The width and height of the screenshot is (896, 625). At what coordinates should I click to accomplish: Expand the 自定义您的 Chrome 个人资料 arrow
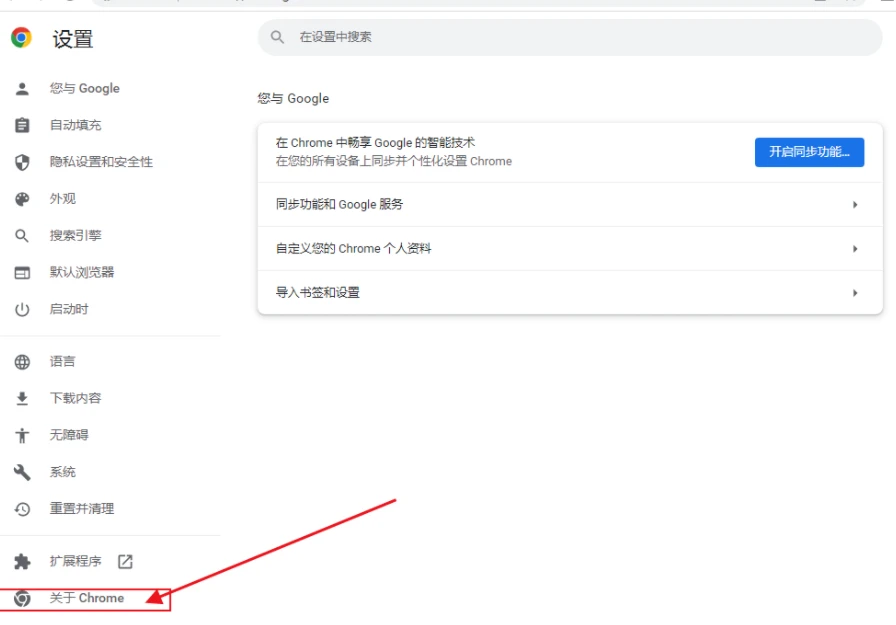pyautogui.click(x=855, y=249)
